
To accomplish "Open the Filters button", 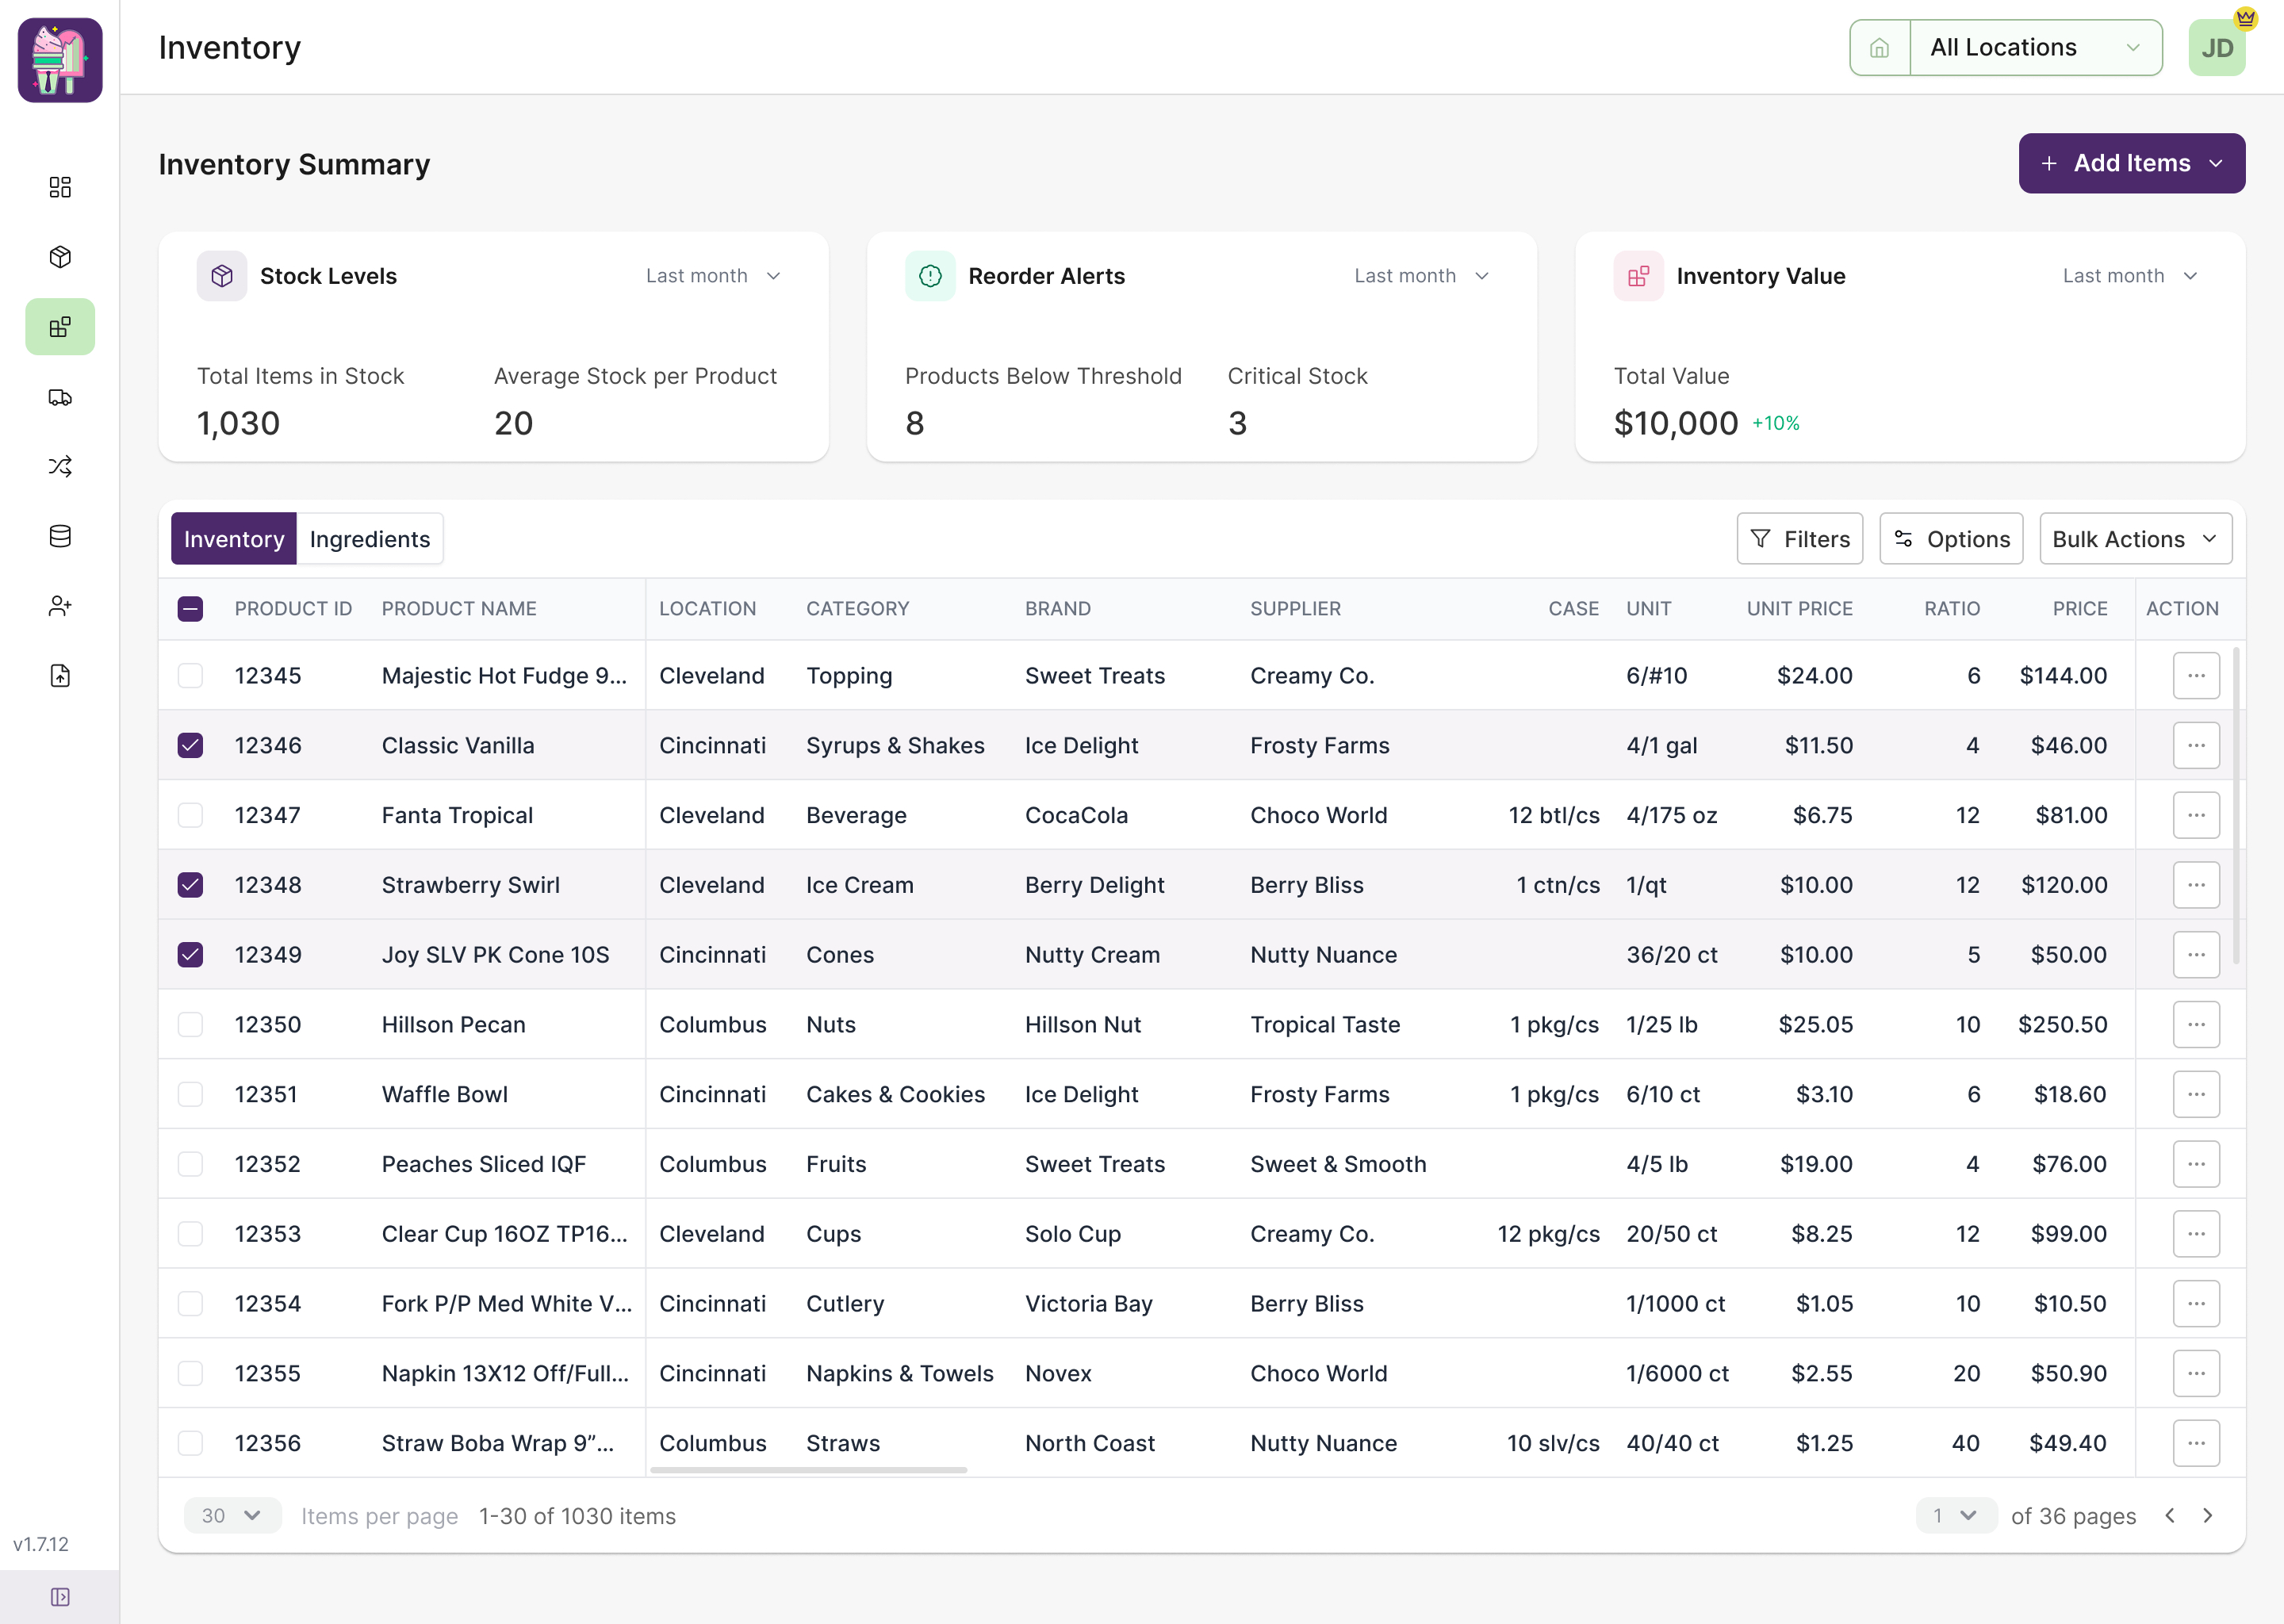I will click(x=1799, y=539).
